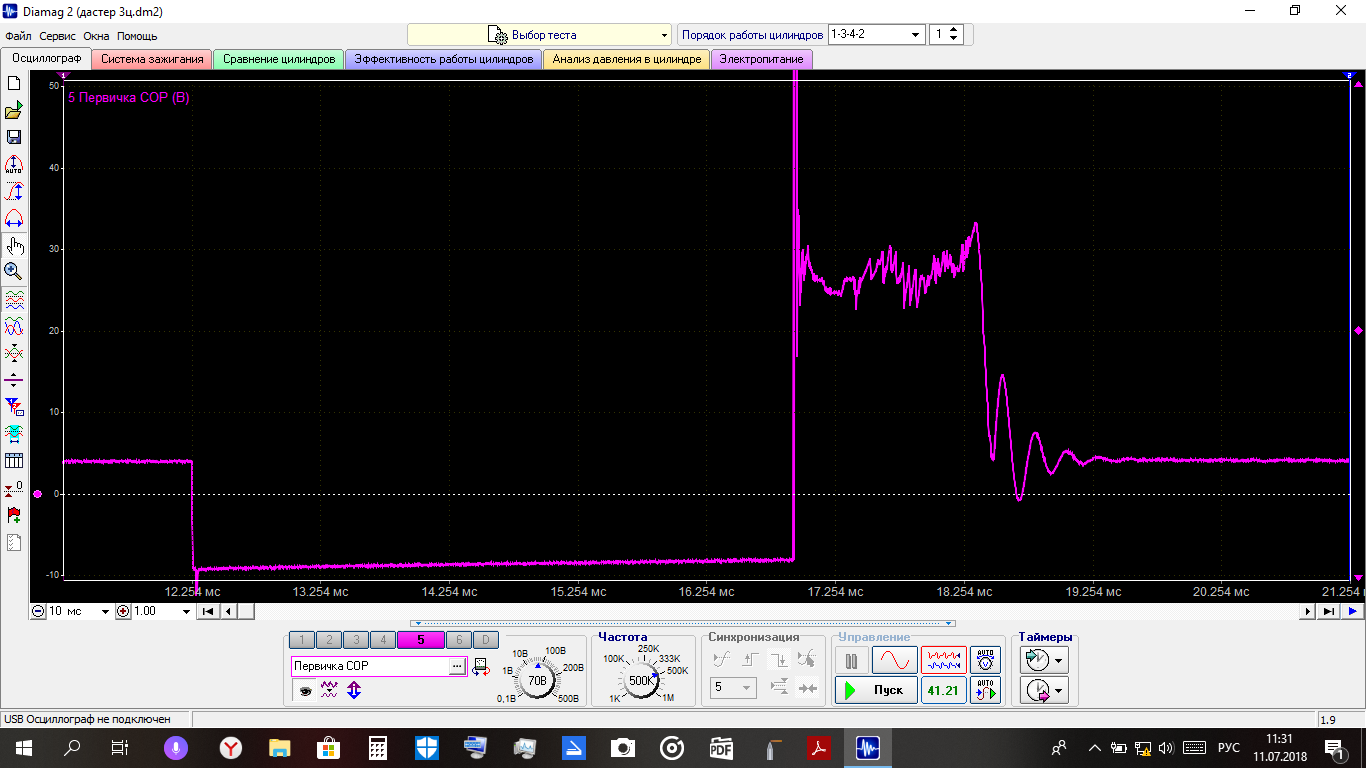Image resolution: width=1366 pixels, height=768 pixels.
Task: Click the 41.21 readout button
Action: (x=943, y=690)
